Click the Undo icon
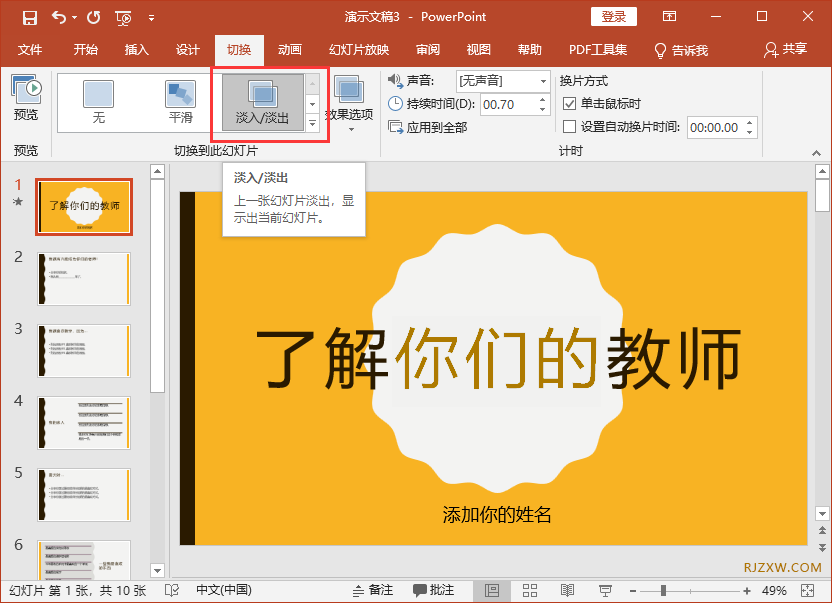Screen dimensions: 832x603 point(59,16)
